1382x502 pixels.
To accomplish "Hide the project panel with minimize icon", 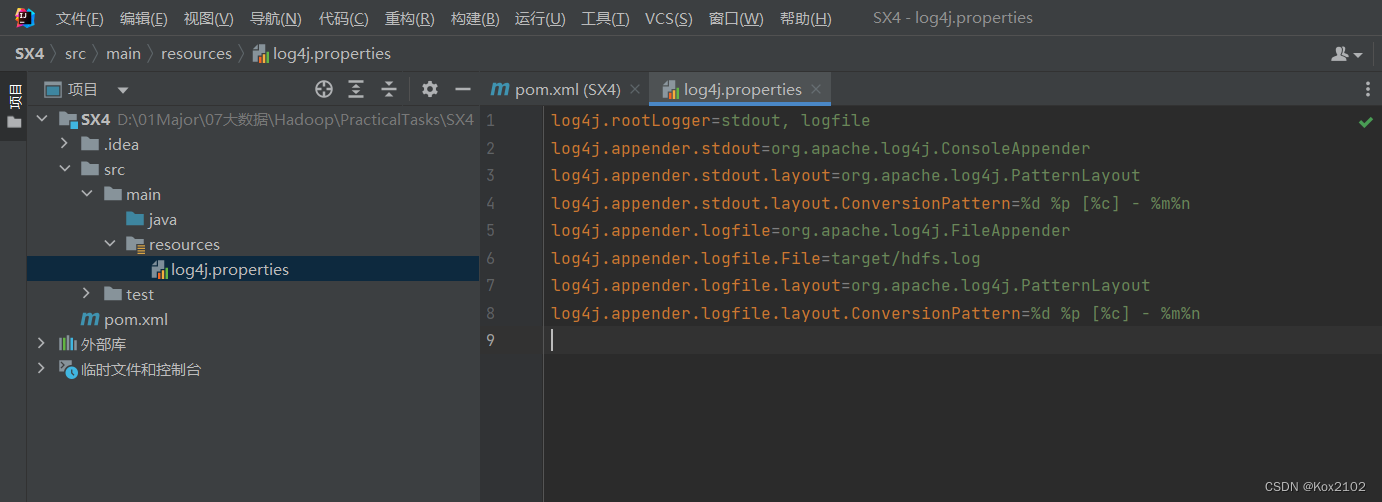I will tap(462, 90).
